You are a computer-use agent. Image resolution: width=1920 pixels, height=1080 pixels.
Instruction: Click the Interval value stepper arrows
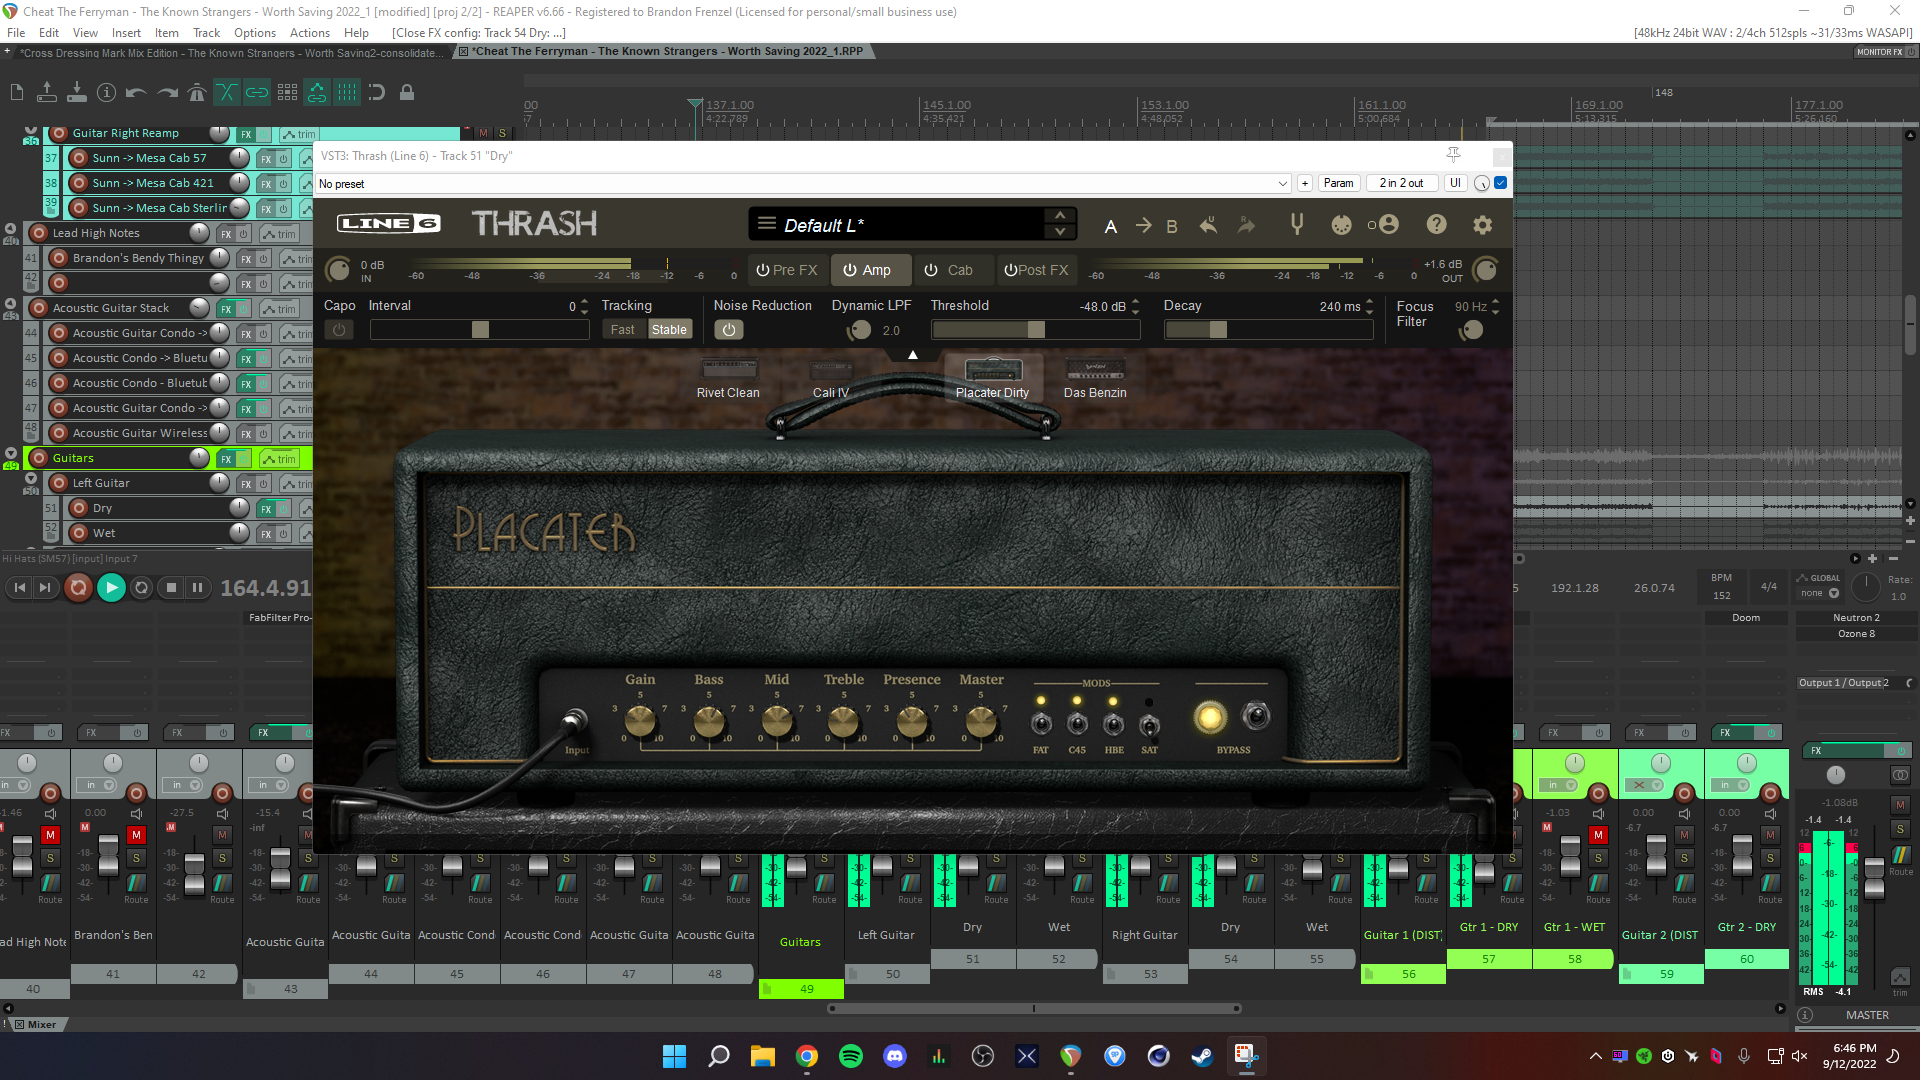point(584,306)
